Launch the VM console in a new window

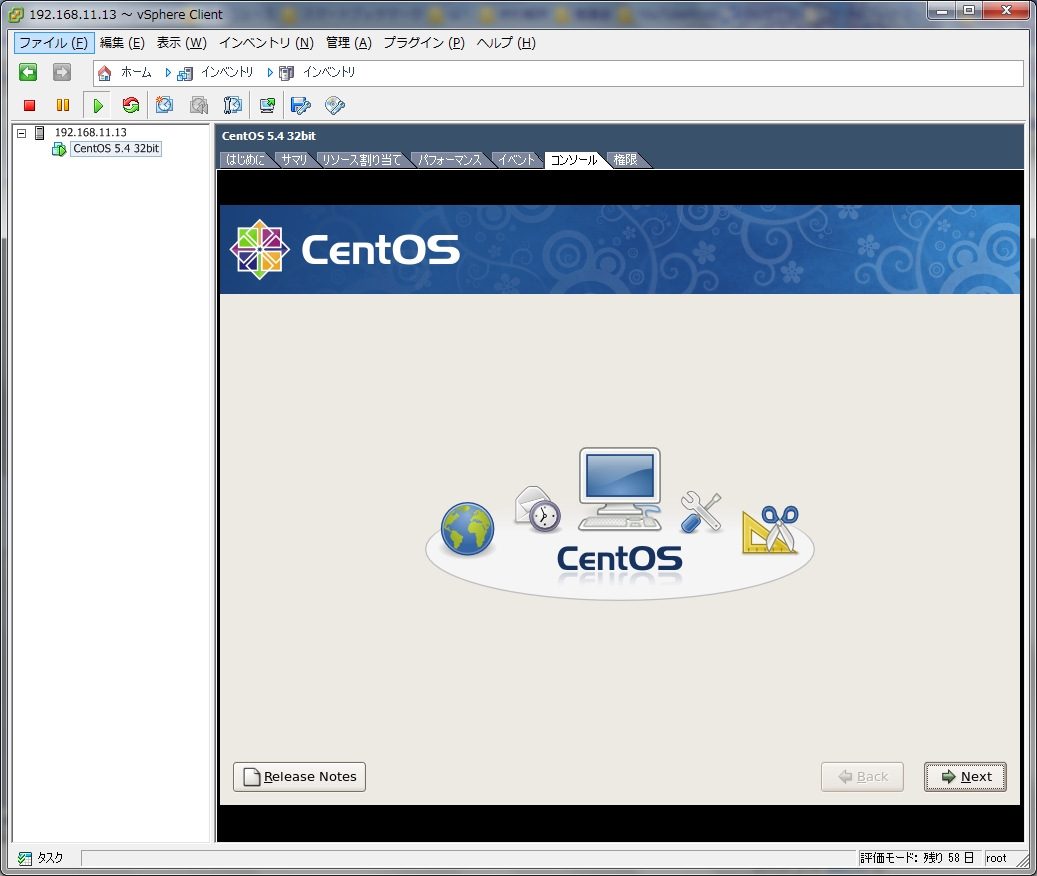click(267, 105)
